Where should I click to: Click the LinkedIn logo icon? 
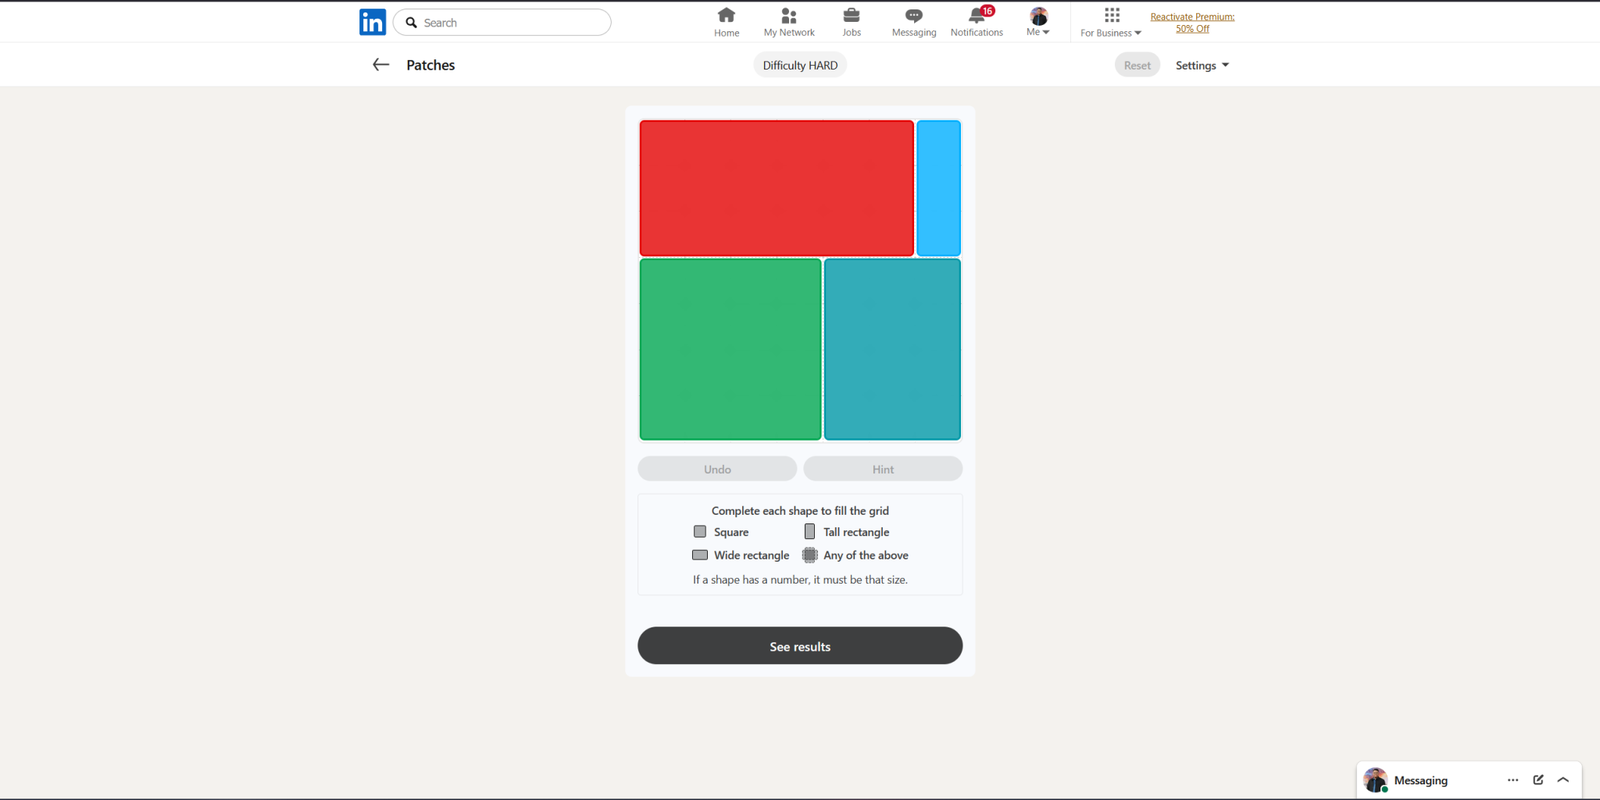coord(372,22)
